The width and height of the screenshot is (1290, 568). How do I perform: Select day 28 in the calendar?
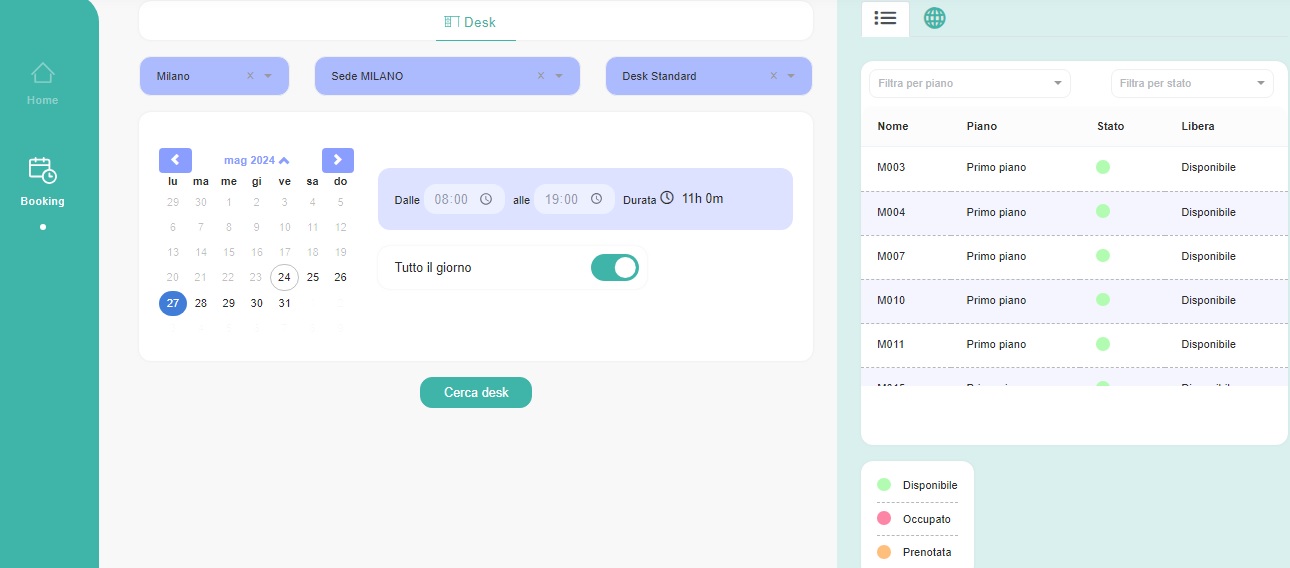[x=201, y=304]
